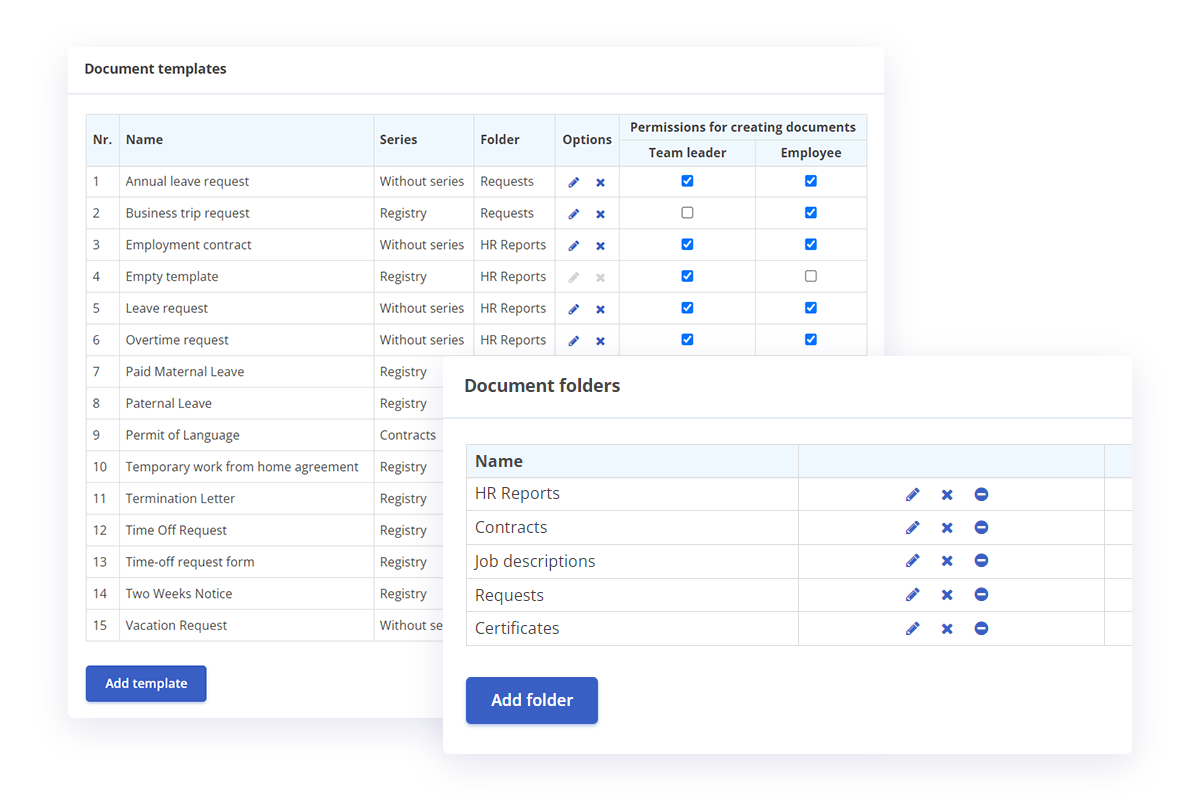Click the Add template button
This screenshot has width=1200, height=800.
146,684
